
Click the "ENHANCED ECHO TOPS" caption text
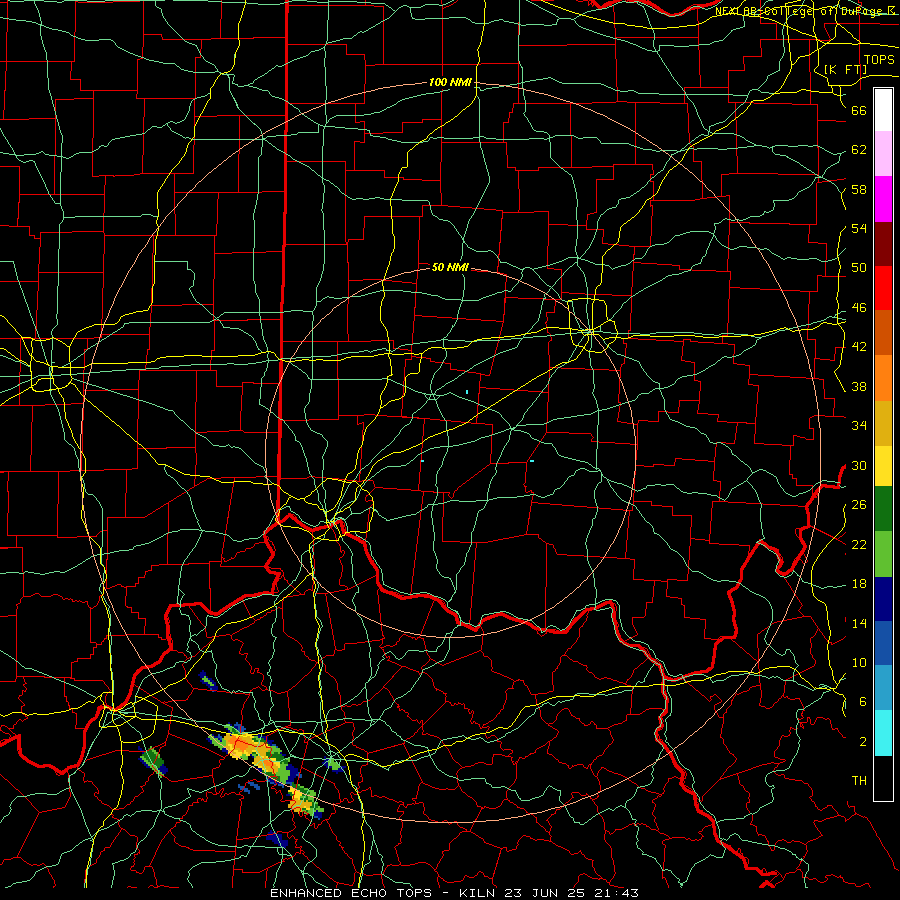[351, 893]
